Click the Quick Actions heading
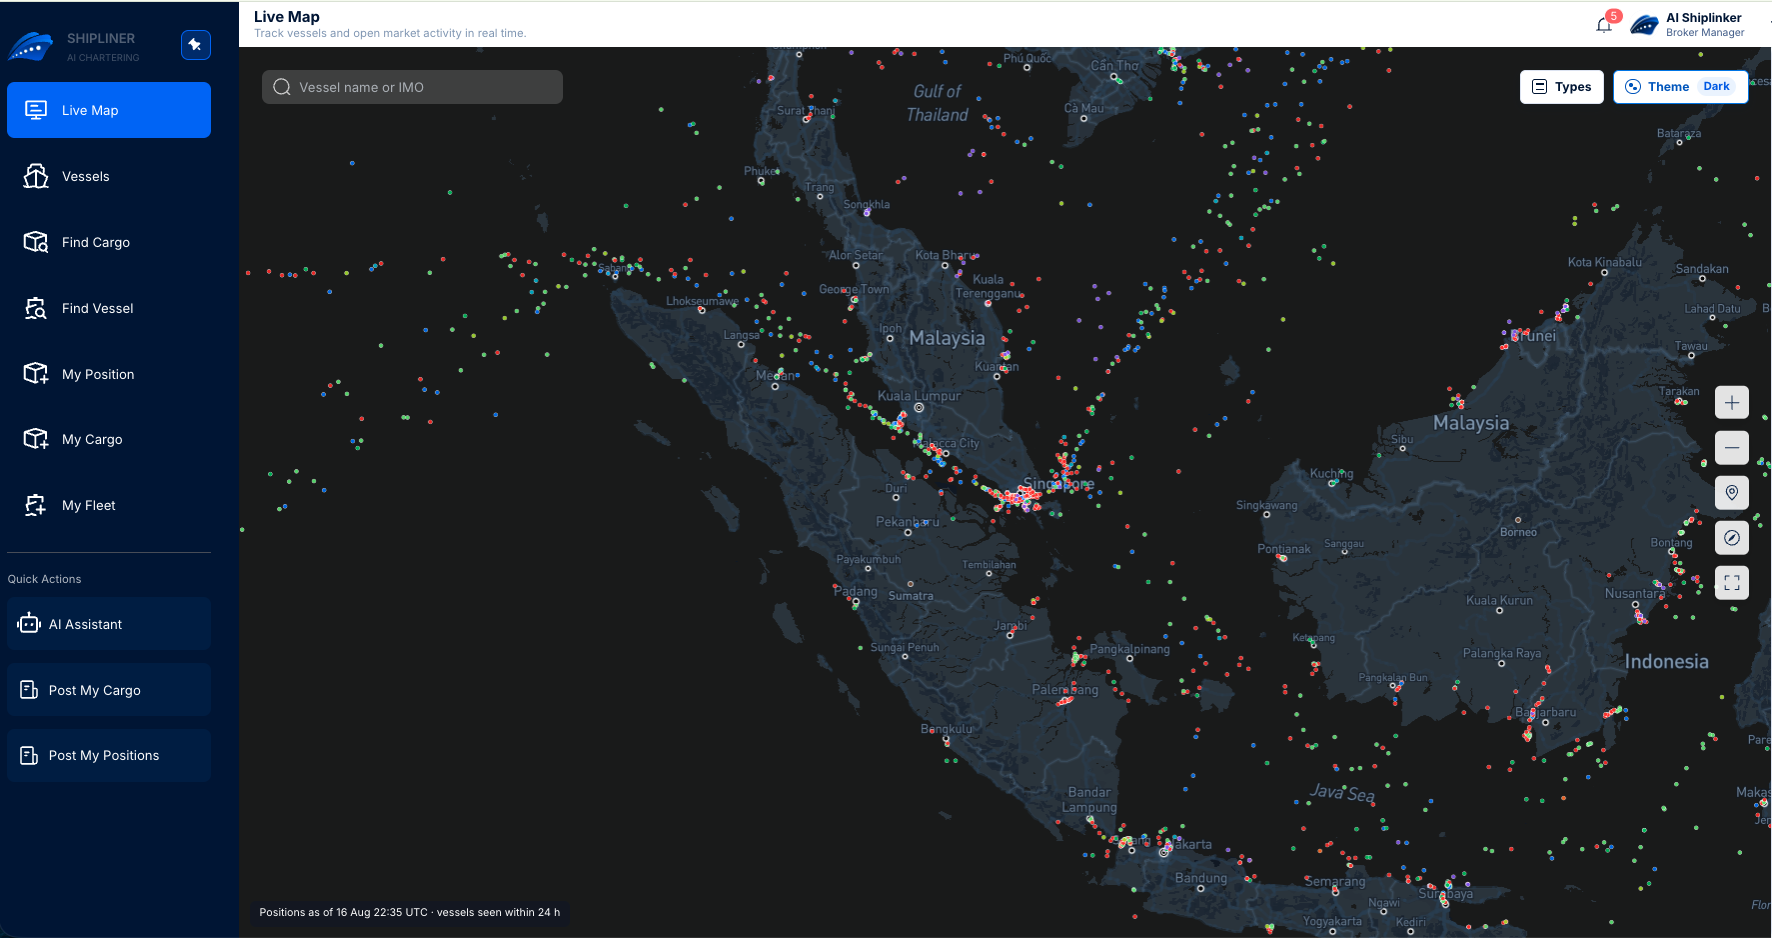1772x938 pixels. (44, 579)
